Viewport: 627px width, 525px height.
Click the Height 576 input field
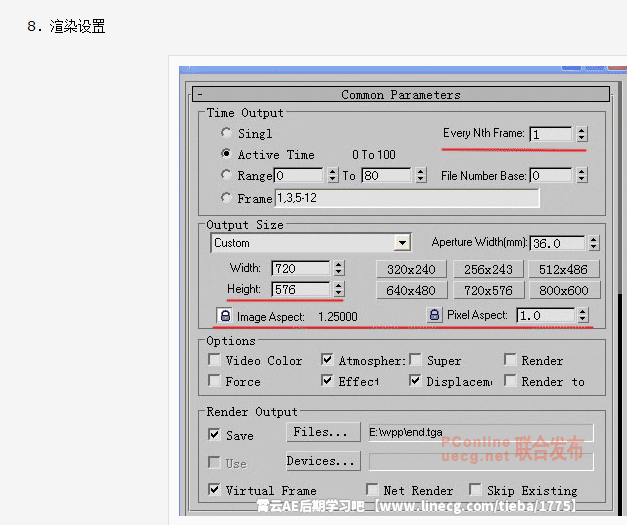(x=301, y=289)
